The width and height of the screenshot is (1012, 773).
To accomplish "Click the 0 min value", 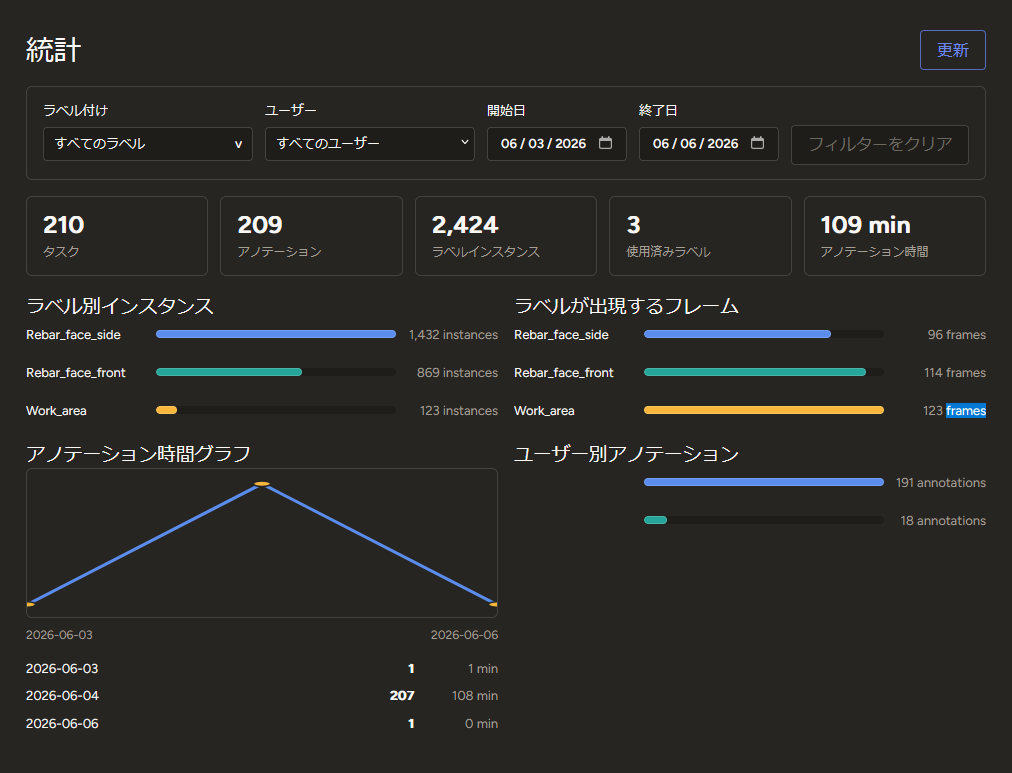I will [x=481, y=724].
